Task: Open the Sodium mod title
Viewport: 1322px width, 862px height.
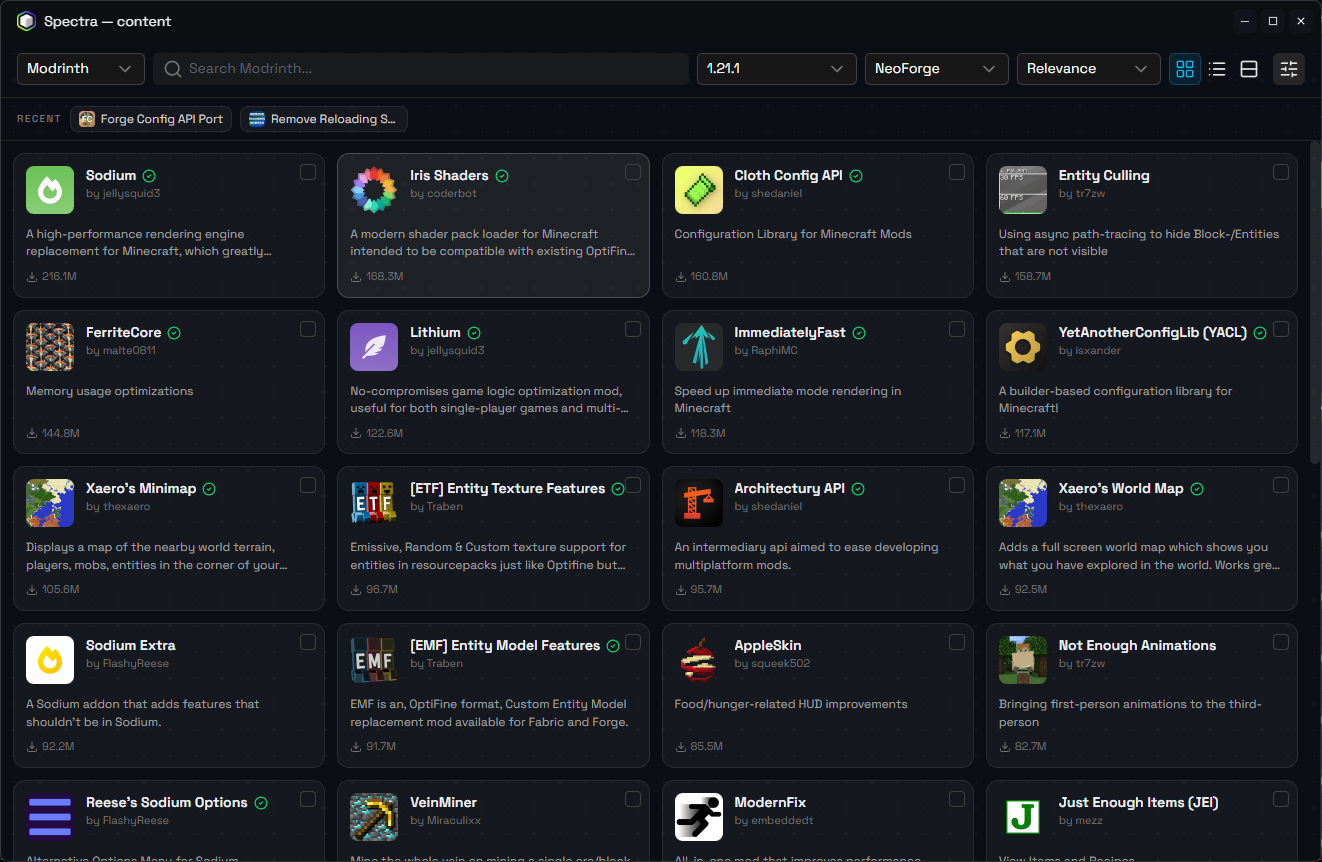Action: click(x=111, y=175)
